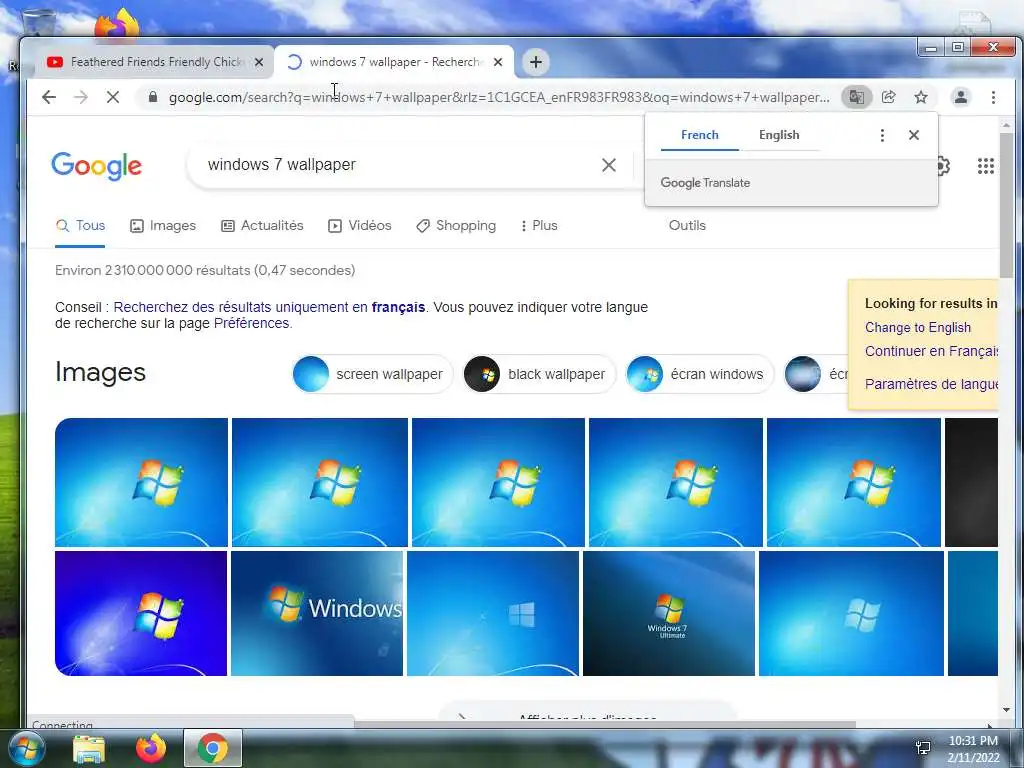Viewport: 1024px width, 768px height.
Task: Open the Tous search tab
Action: (80, 225)
